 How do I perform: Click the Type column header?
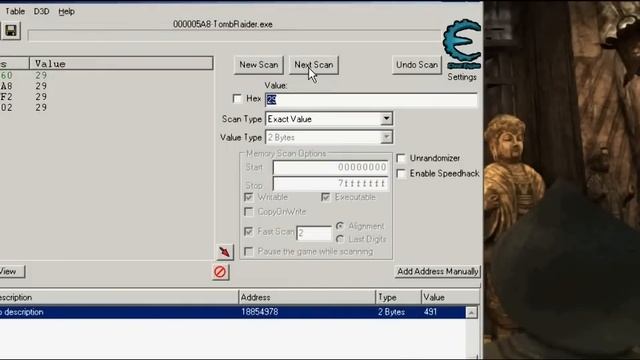pos(398,297)
